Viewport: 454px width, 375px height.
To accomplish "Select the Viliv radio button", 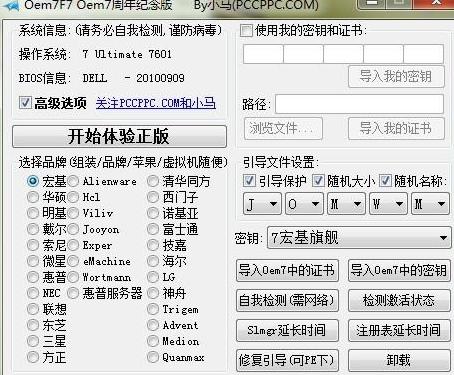I will pos(73,213).
